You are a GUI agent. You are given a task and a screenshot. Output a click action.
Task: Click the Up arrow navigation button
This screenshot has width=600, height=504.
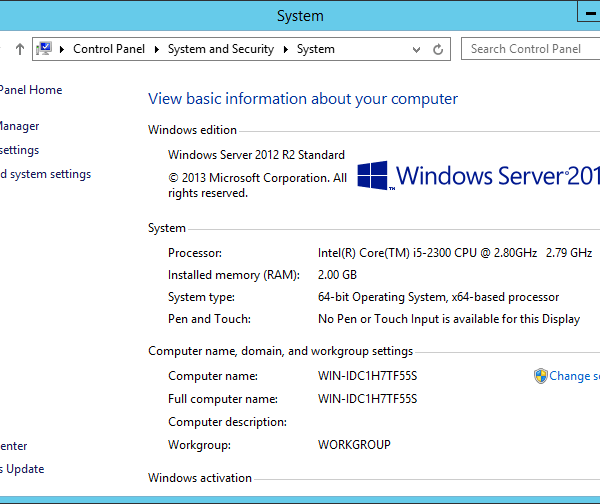(x=20, y=49)
